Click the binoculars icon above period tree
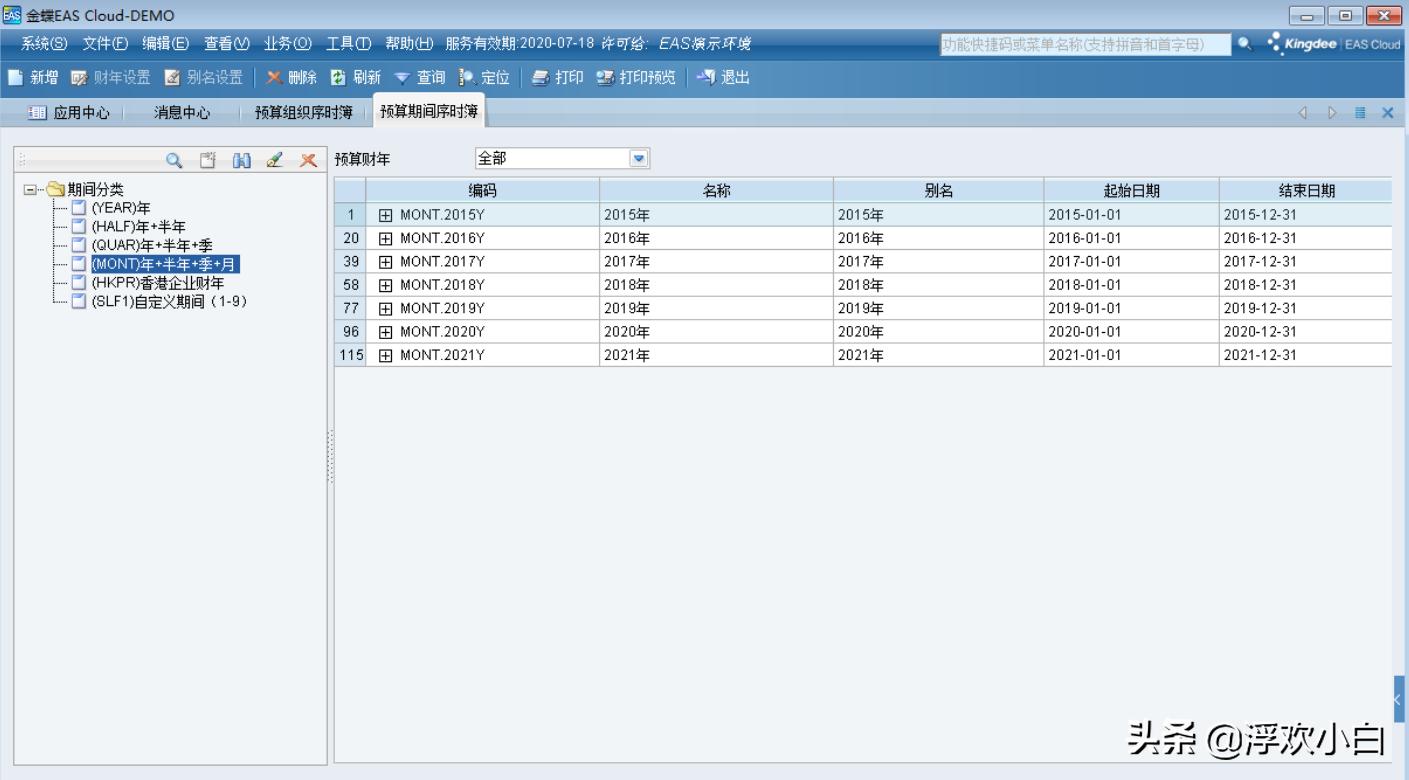This screenshot has height=780, width=1409. click(241, 160)
